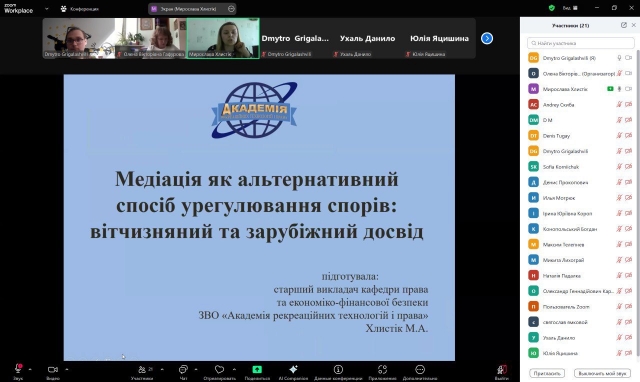Show next video thumbnails with blue arrow

point(487,38)
